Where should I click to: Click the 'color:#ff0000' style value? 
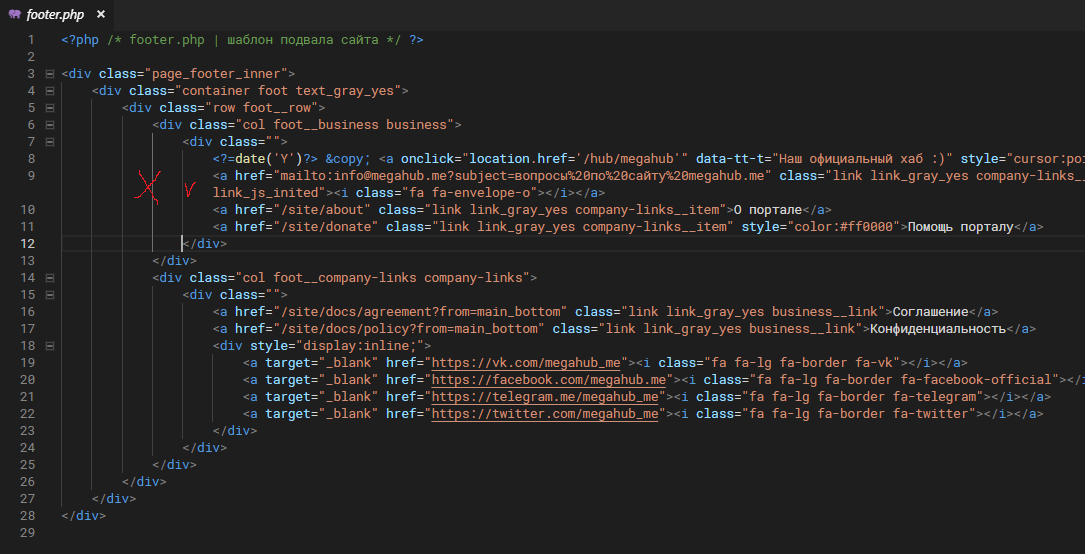pos(843,226)
